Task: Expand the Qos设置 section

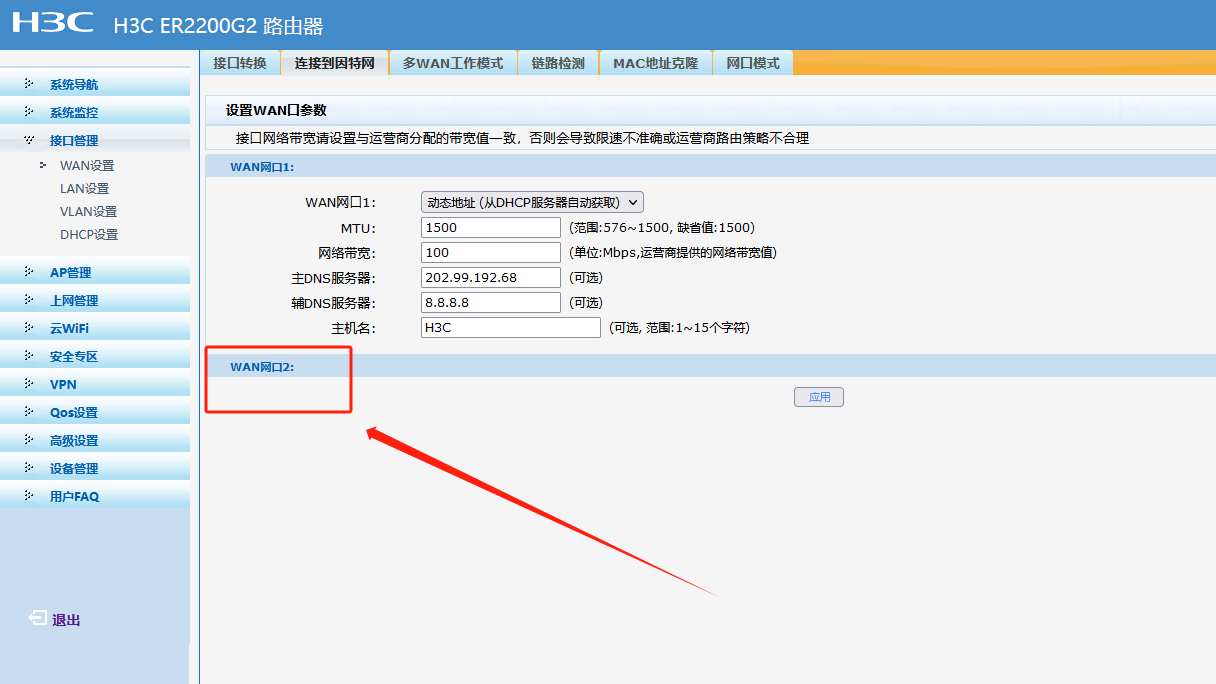Action: 95,412
